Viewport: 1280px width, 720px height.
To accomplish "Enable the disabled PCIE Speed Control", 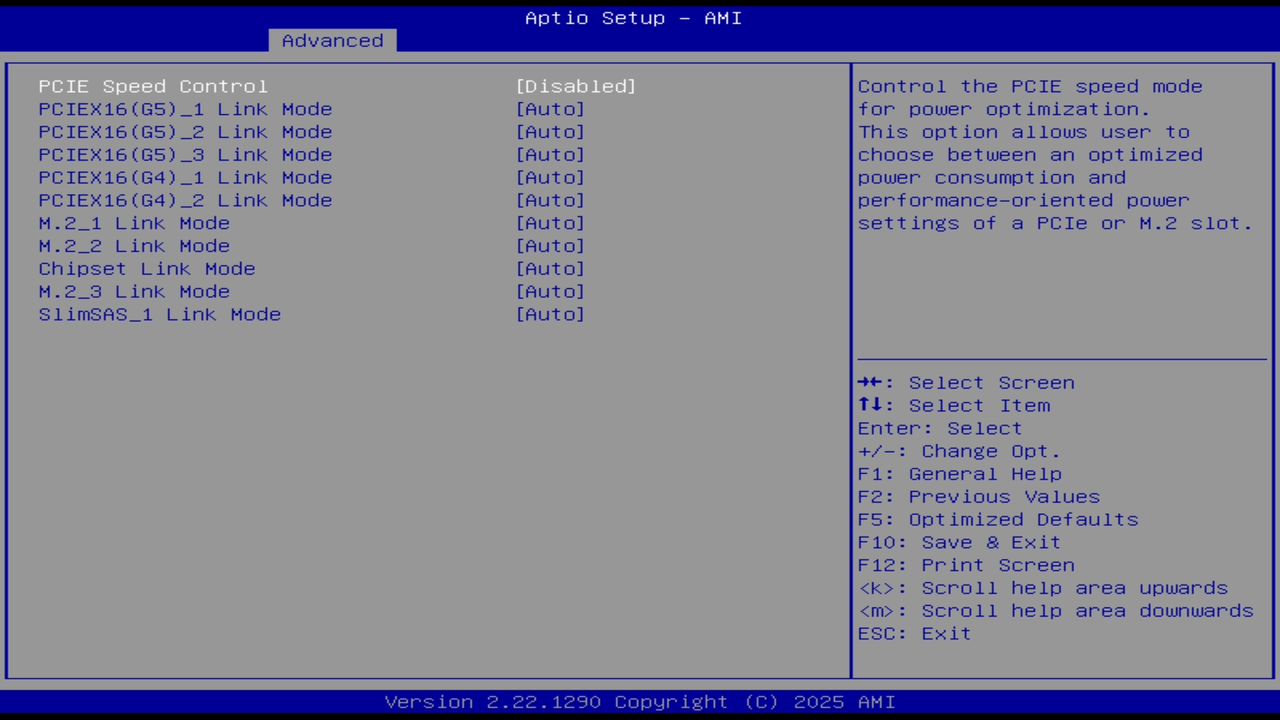I will [x=576, y=86].
